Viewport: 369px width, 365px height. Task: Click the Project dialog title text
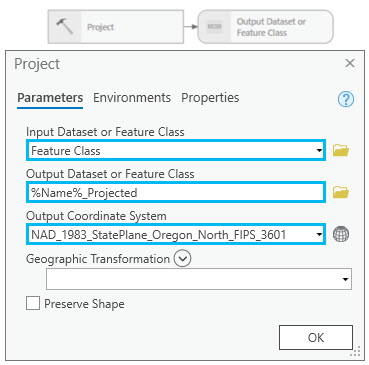(x=37, y=64)
